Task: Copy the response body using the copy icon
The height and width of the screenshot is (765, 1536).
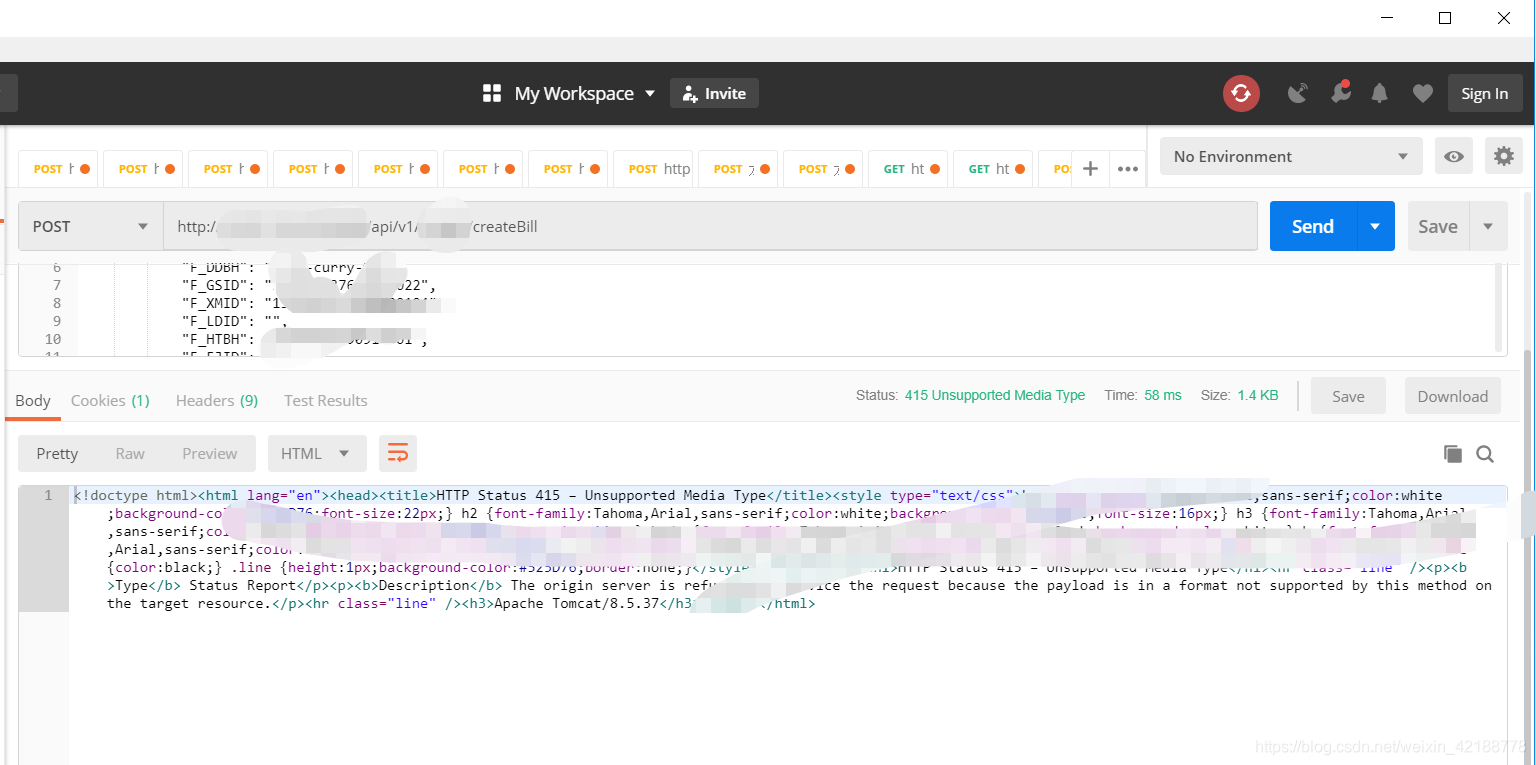Action: 1452,453
